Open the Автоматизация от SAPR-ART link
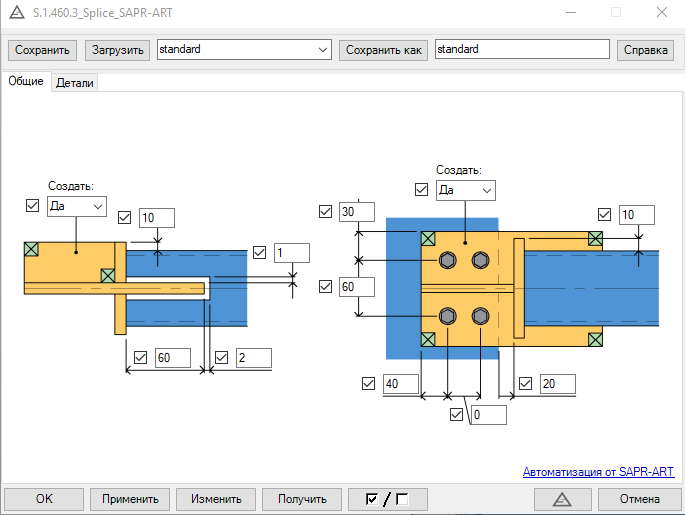Screen dimensions: 685x515 [x=598, y=472]
